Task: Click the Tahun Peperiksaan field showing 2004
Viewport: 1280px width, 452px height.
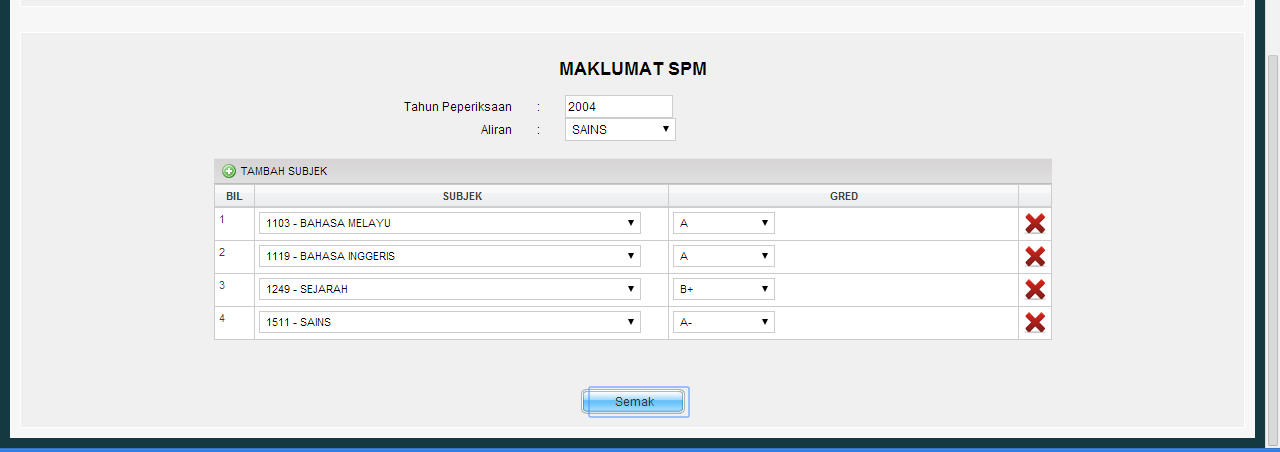Action: click(619, 106)
